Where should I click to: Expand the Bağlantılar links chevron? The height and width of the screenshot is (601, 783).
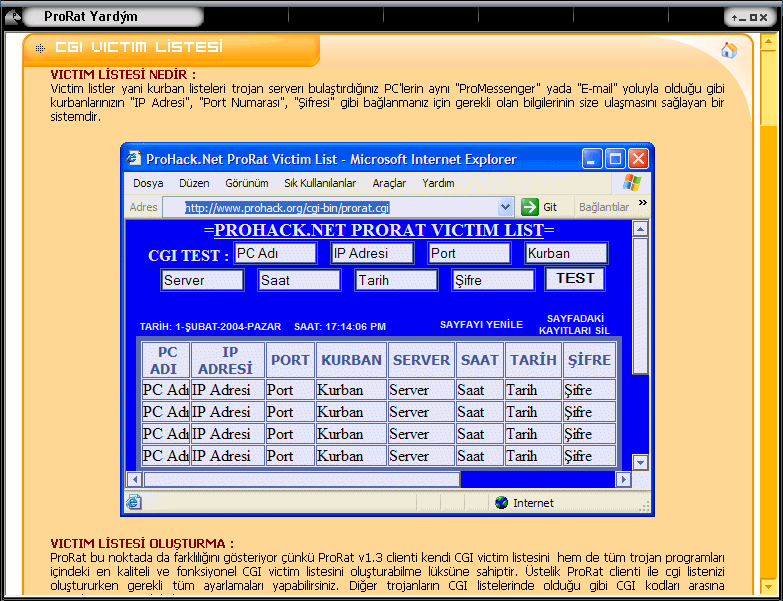coord(643,203)
